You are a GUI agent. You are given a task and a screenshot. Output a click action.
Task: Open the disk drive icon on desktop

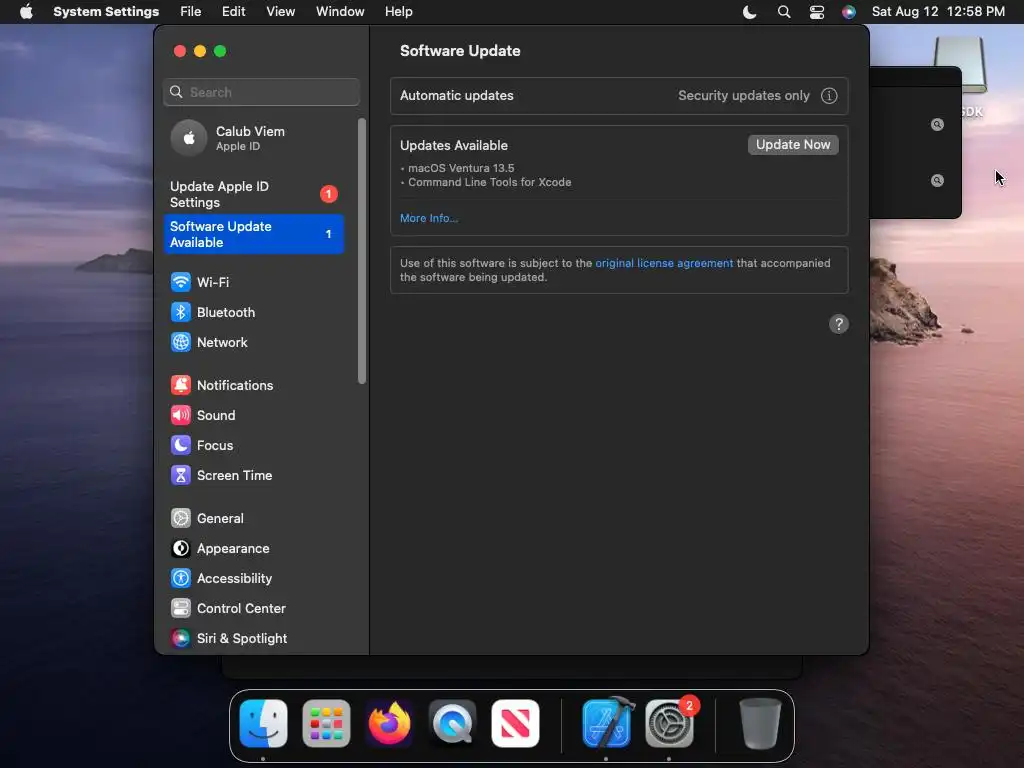pos(959,64)
